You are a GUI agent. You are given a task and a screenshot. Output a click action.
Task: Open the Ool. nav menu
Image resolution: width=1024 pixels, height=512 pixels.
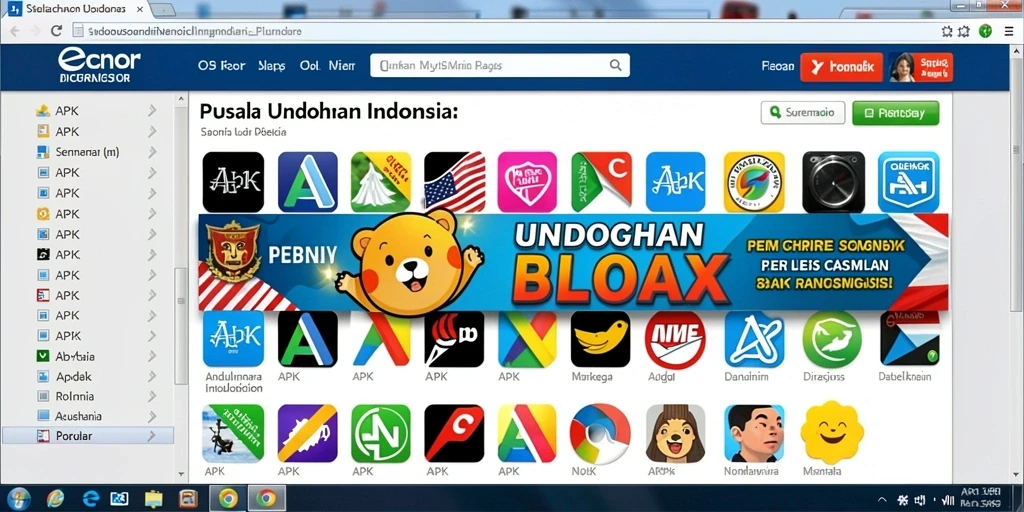click(308, 65)
